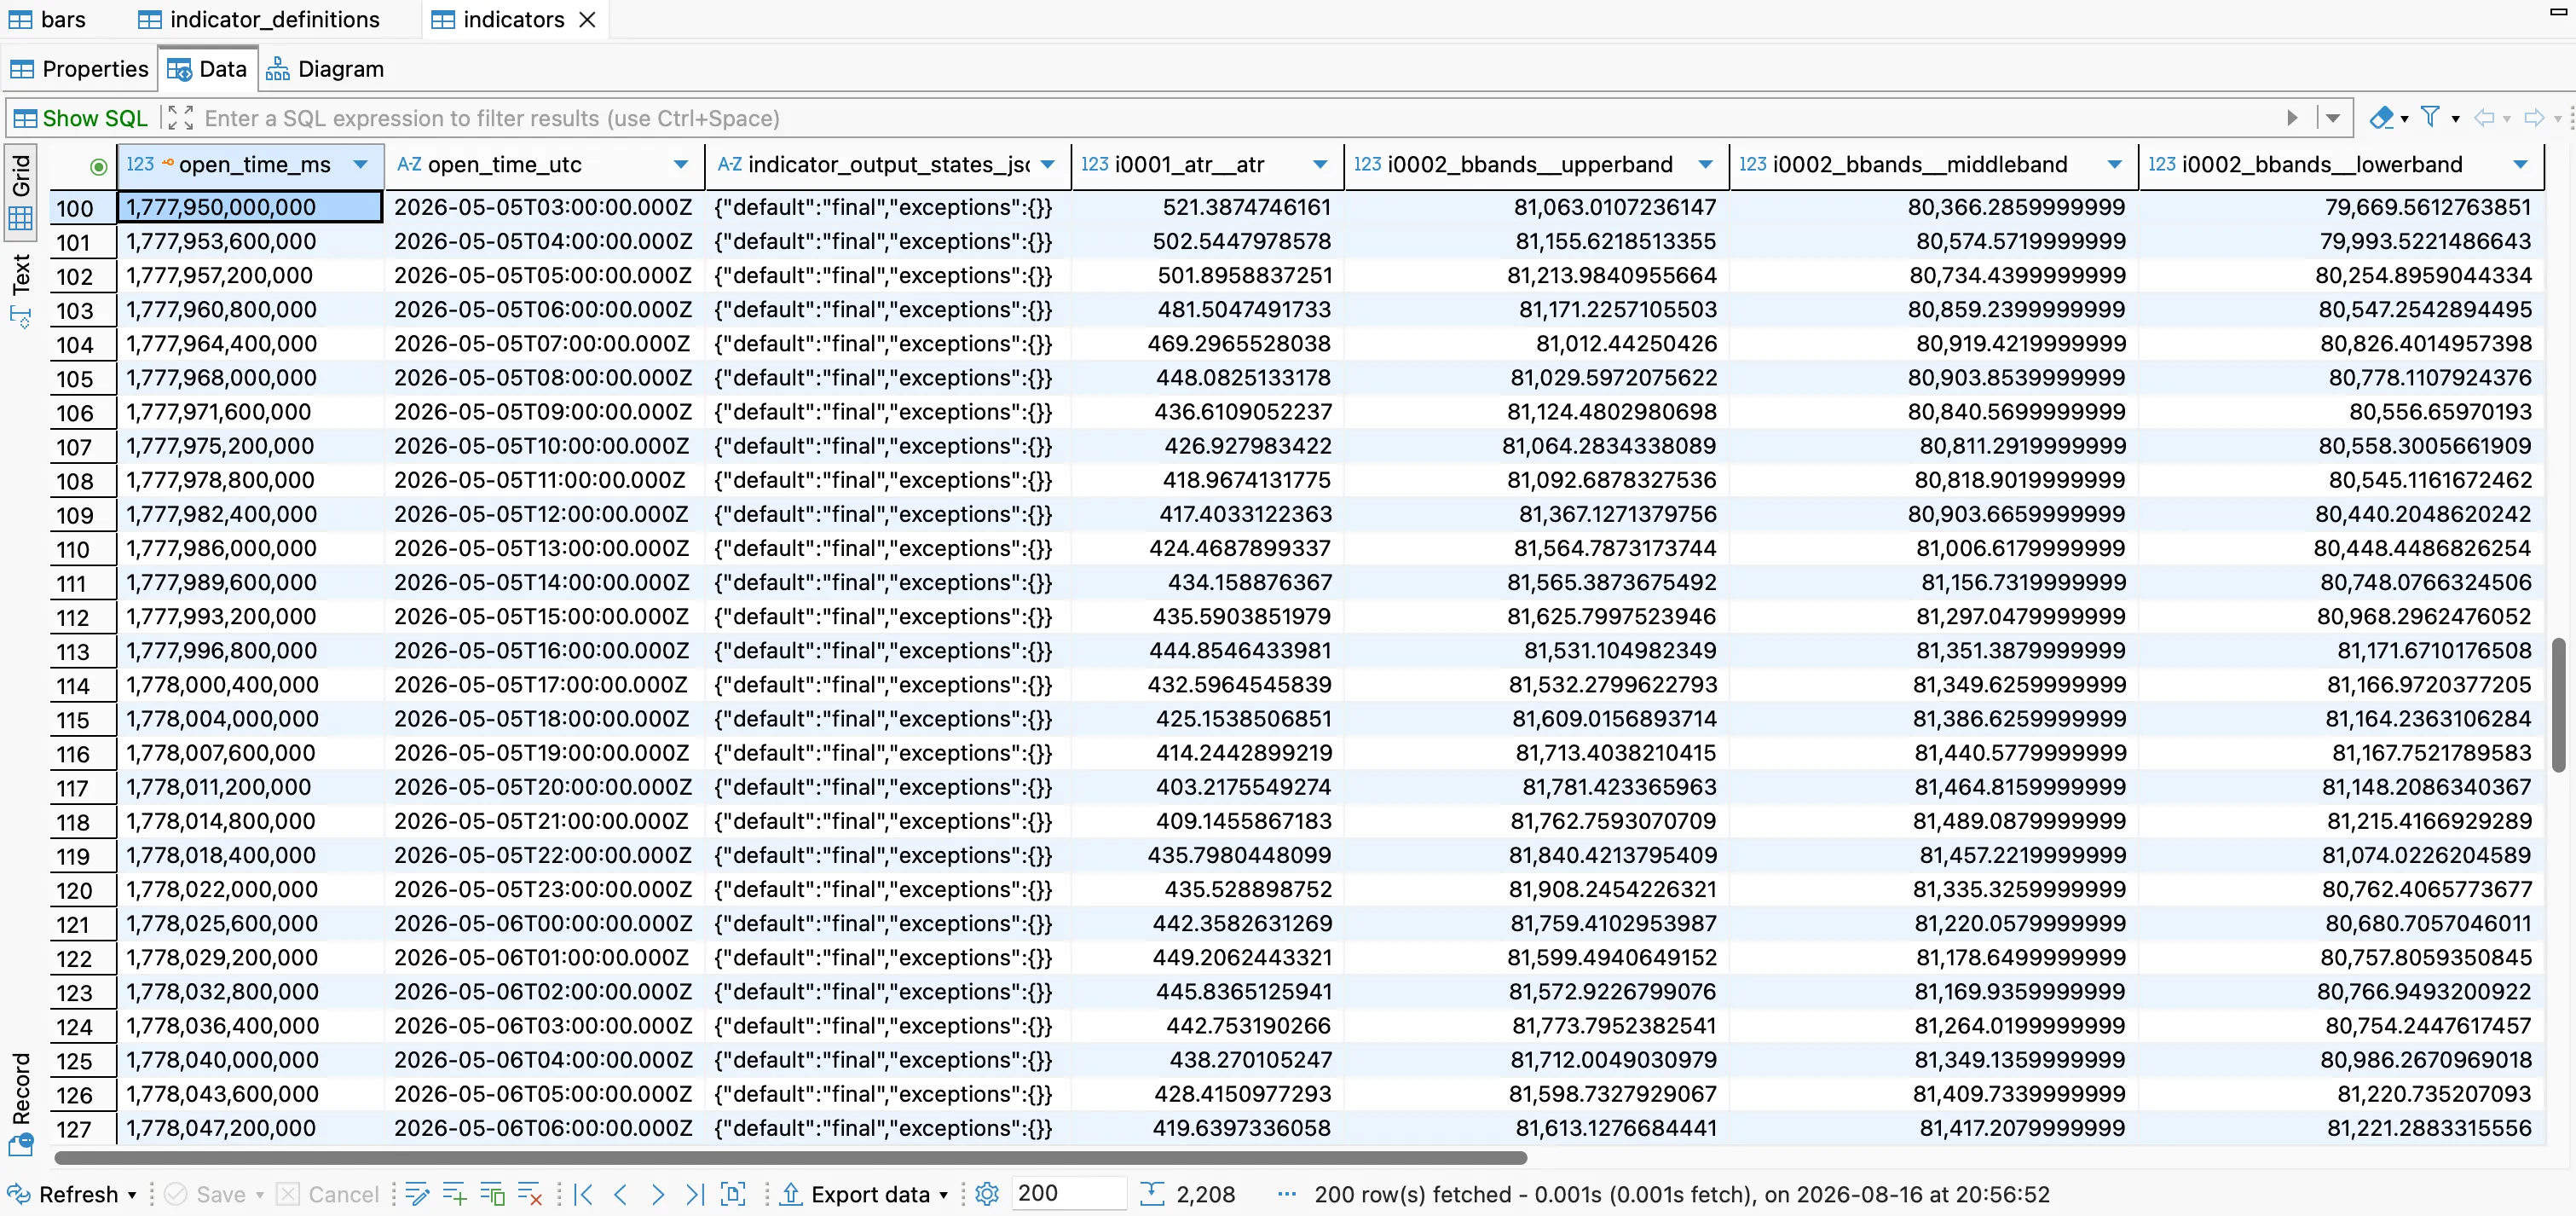Jump to last row with the last-page arrow
Image resolution: width=2576 pixels, height=1216 pixels.
tap(695, 1194)
